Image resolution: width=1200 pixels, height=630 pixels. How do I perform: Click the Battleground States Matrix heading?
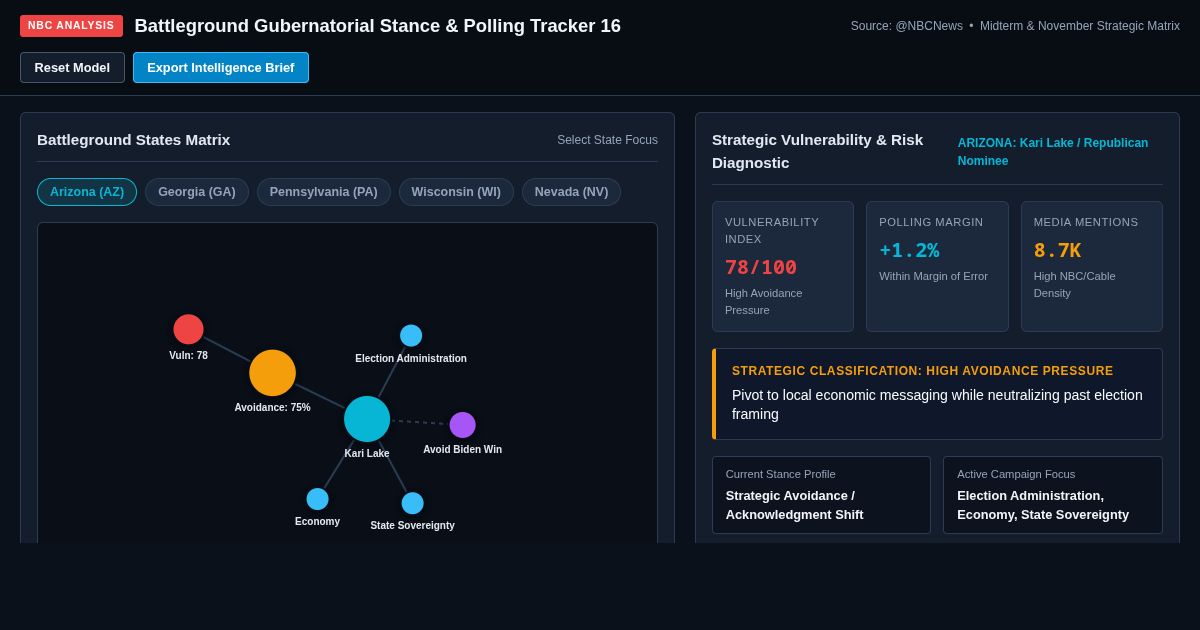133,140
